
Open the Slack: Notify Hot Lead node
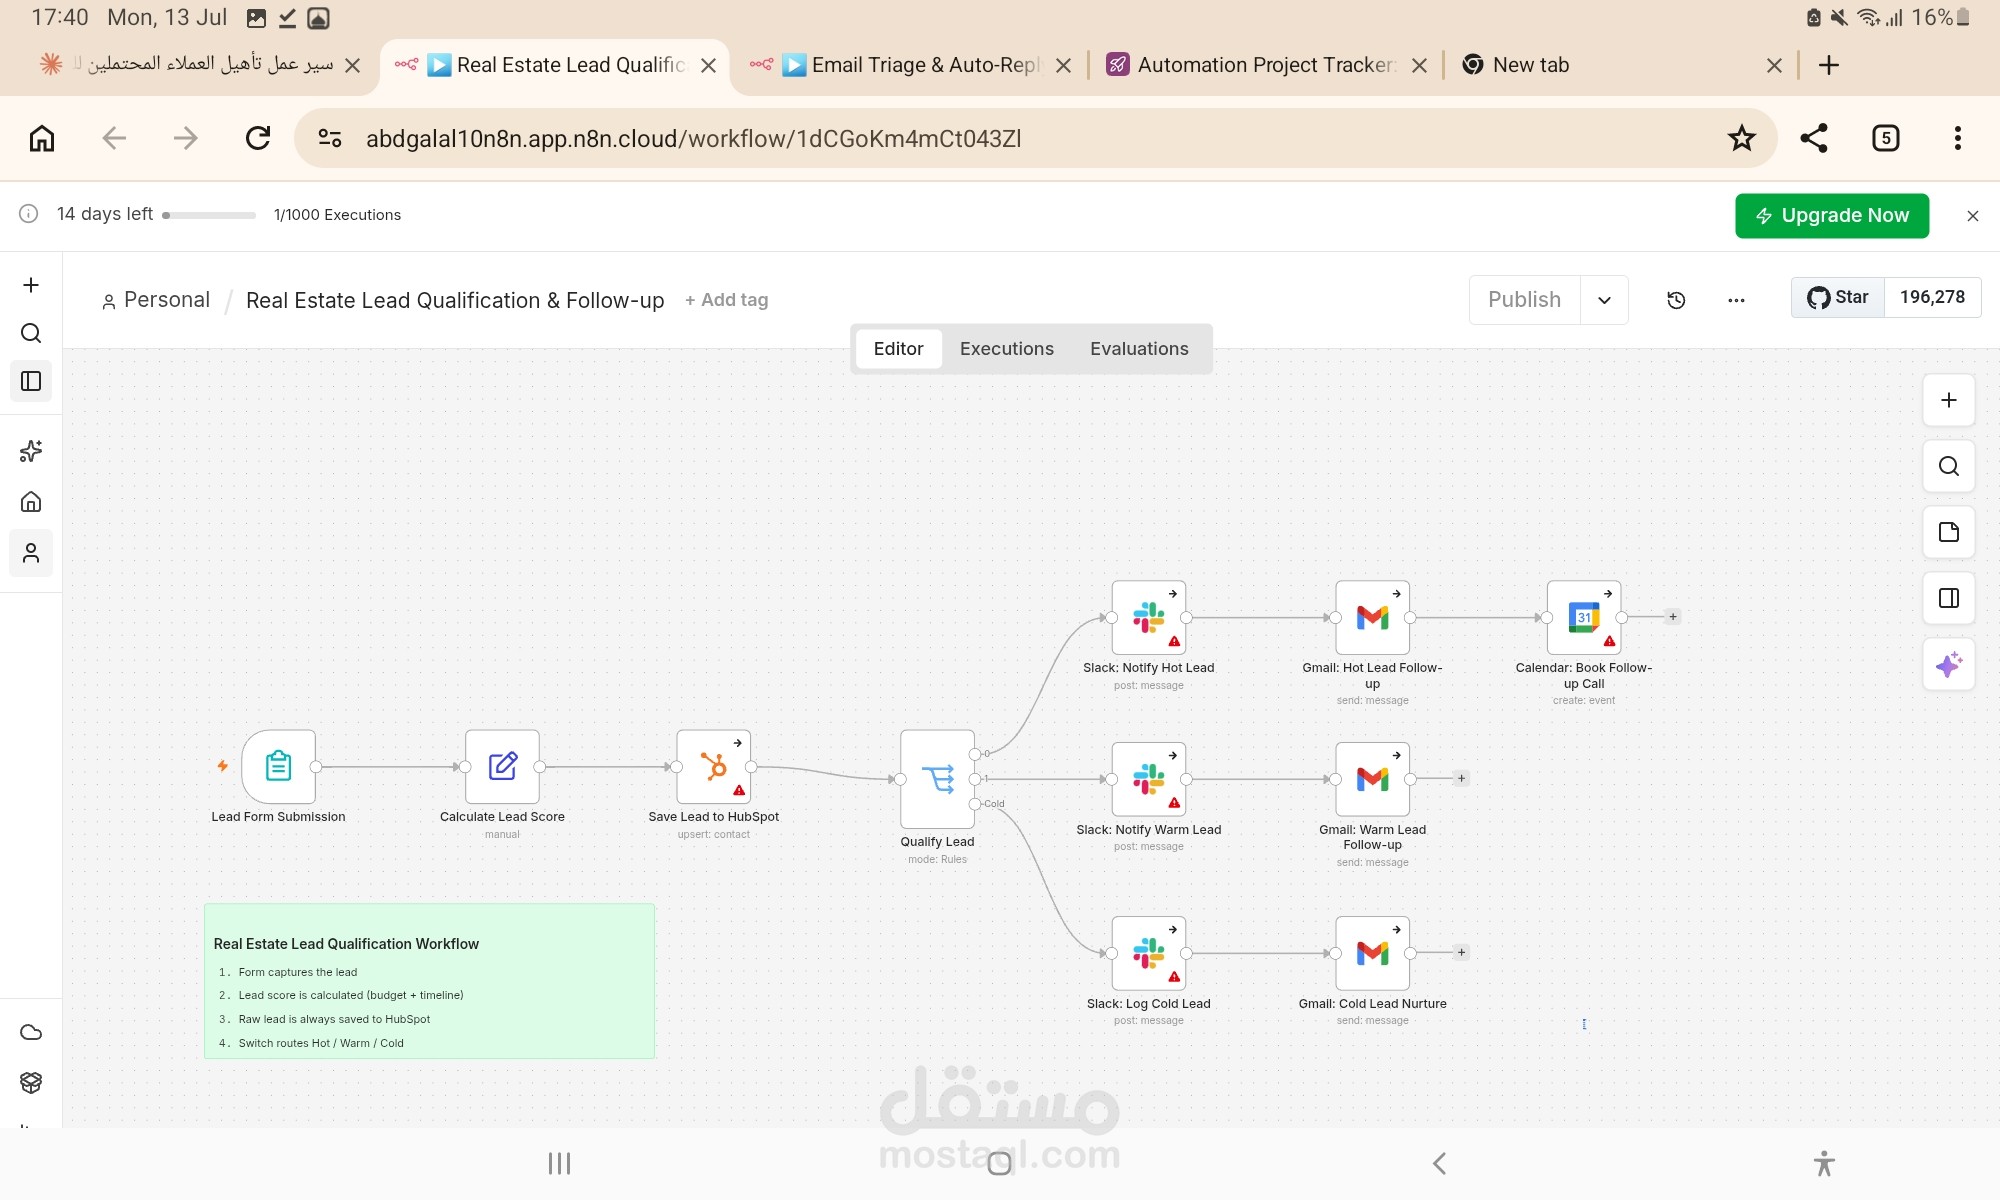[x=1149, y=618]
